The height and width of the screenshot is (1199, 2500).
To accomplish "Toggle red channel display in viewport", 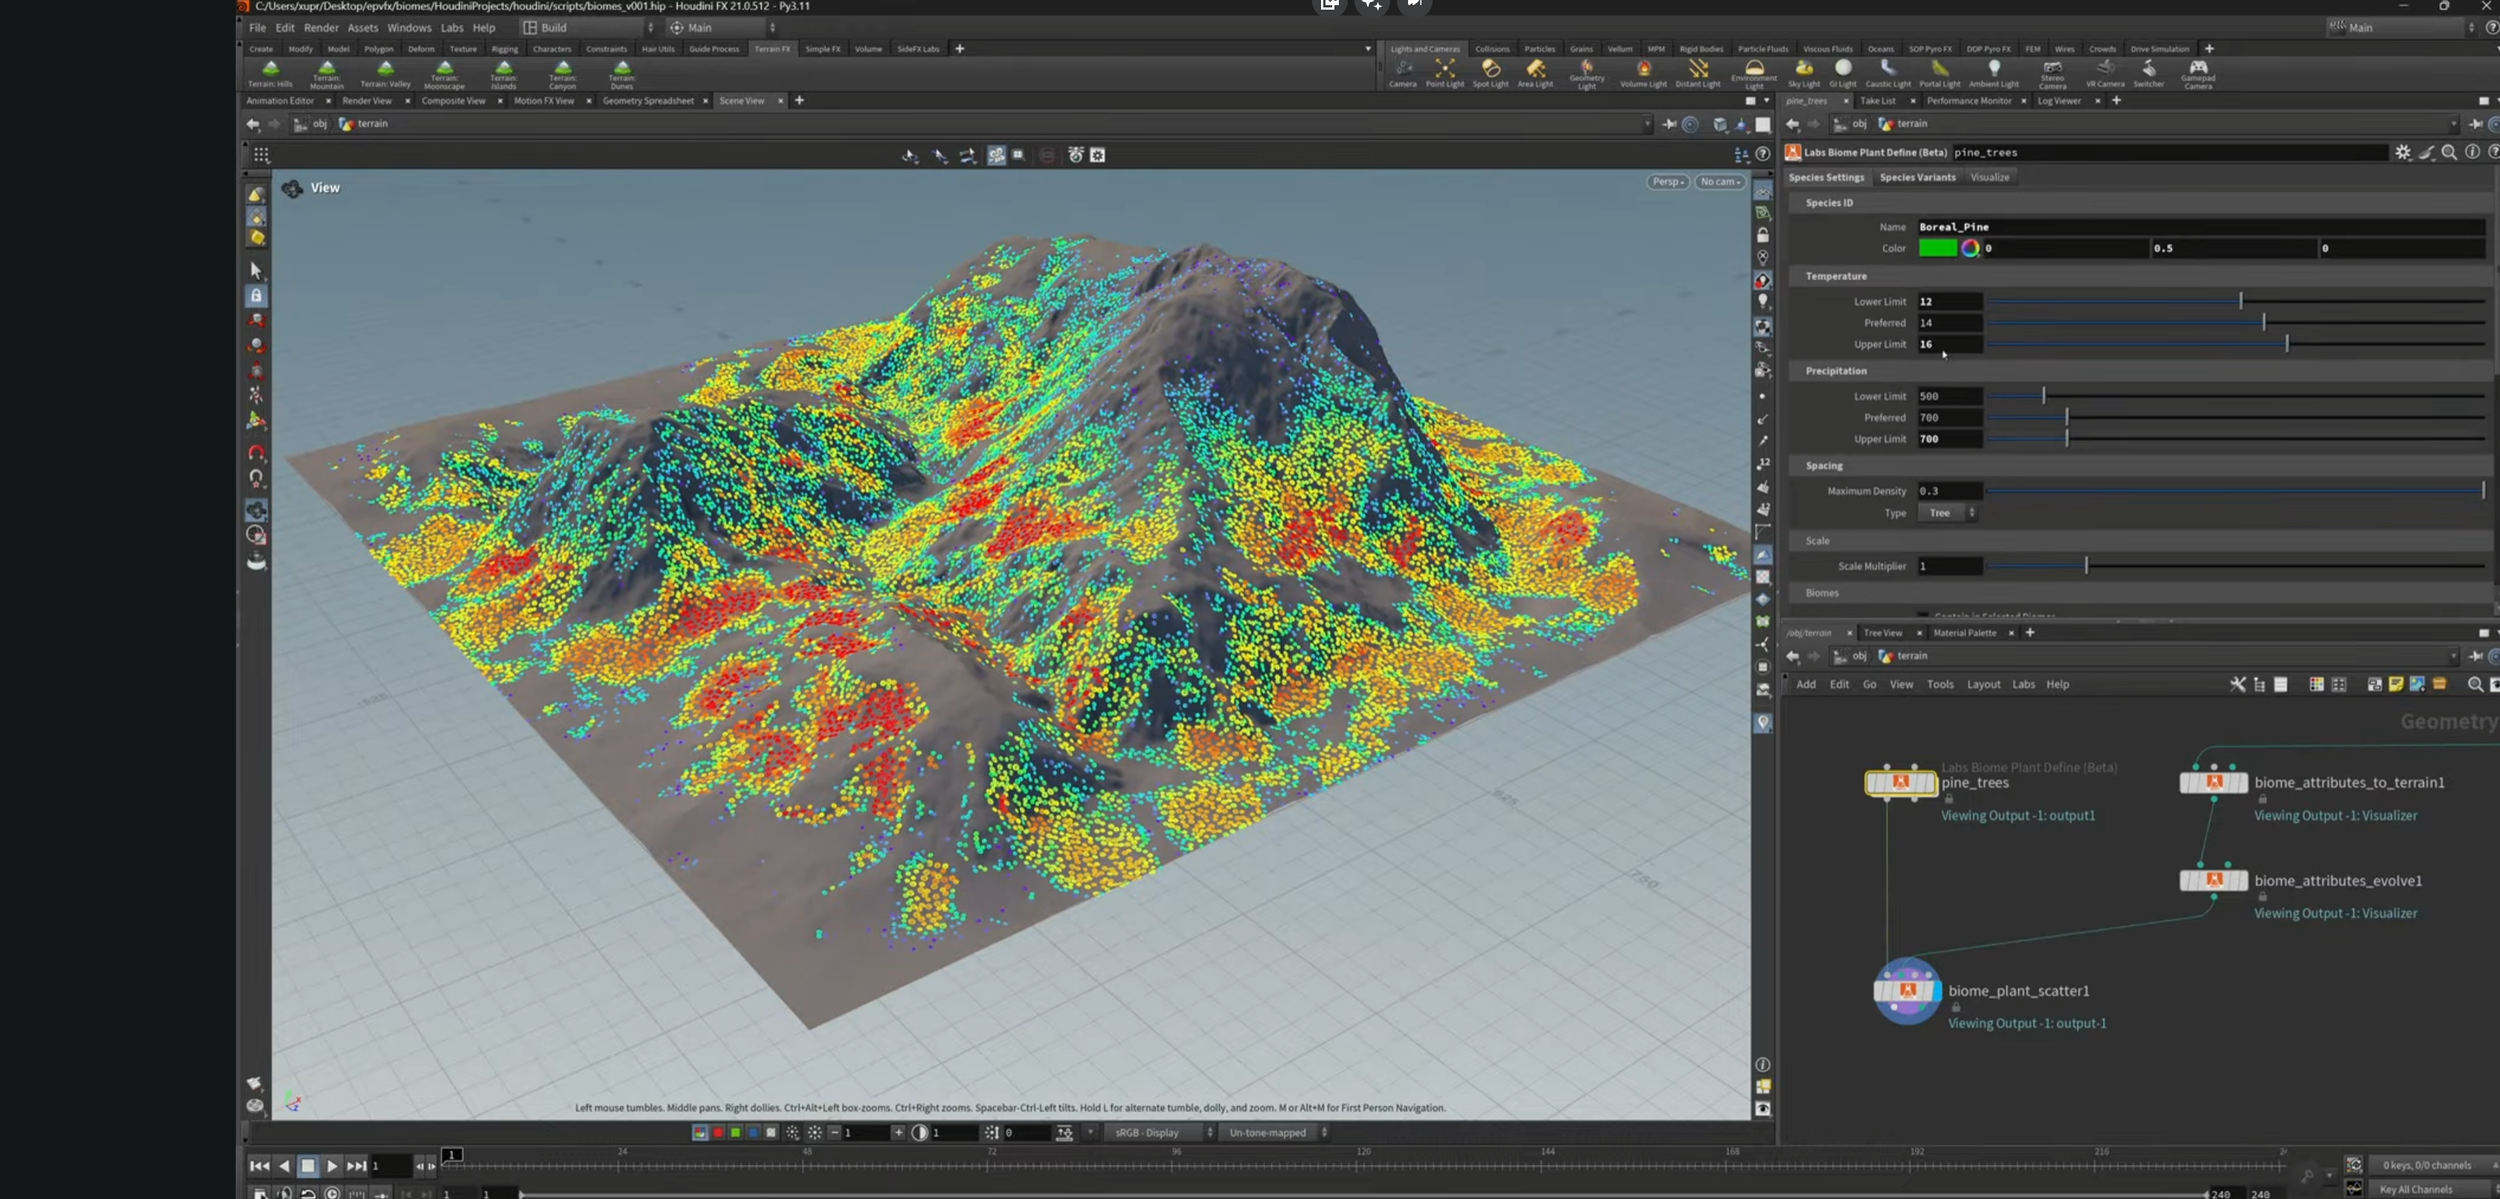I will click(717, 1132).
